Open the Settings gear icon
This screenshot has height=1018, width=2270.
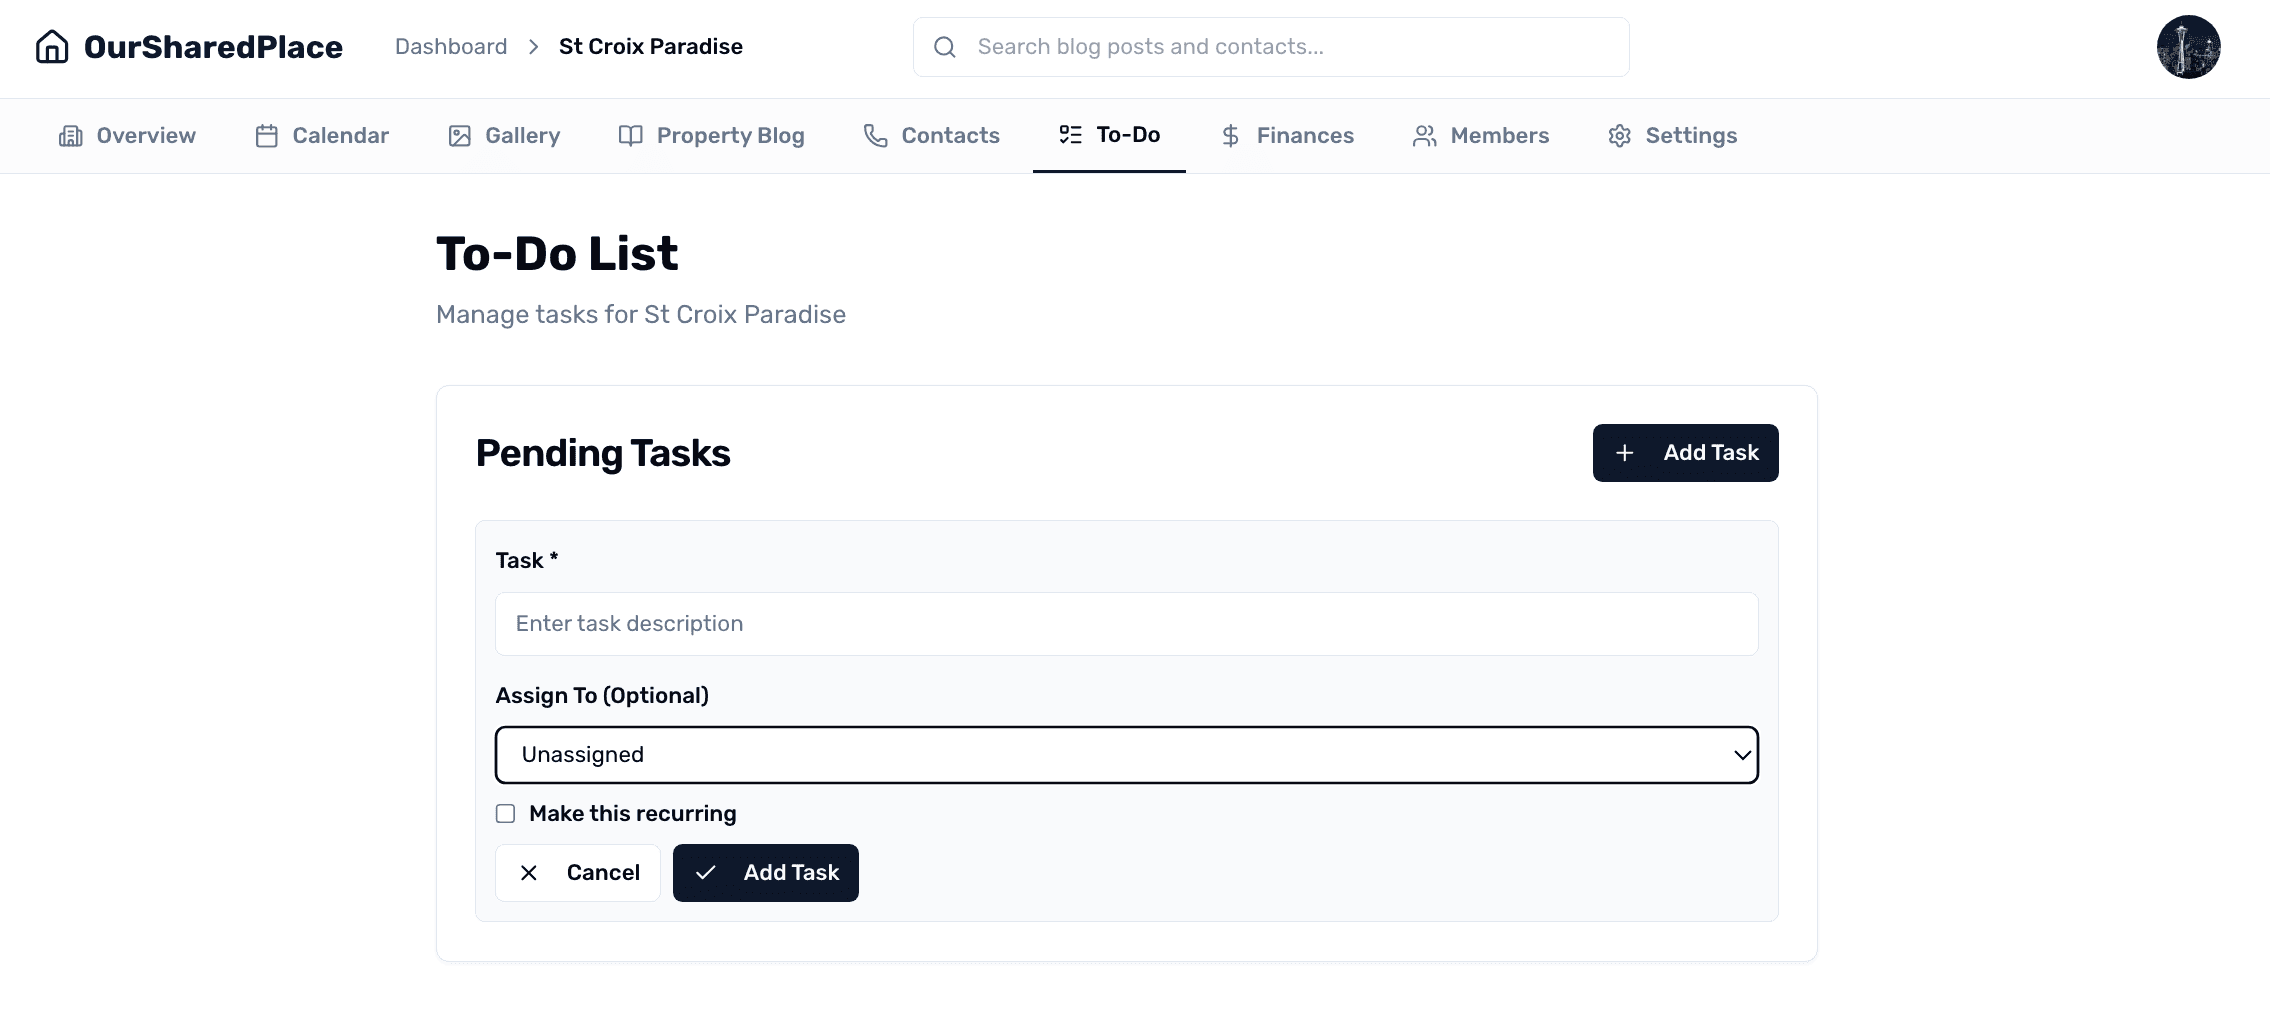click(1619, 135)
